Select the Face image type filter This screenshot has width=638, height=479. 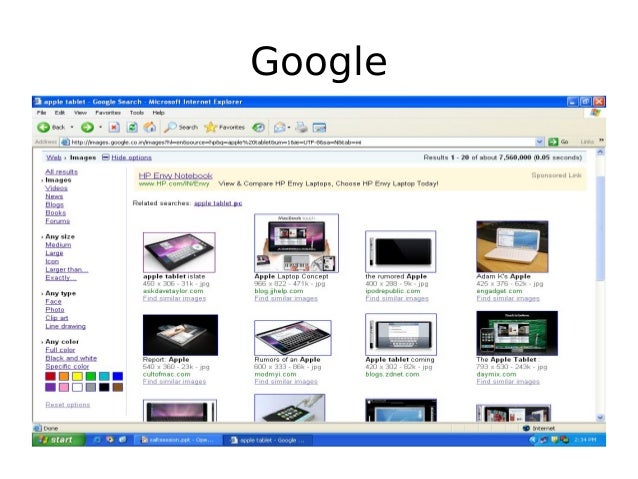point(53,302)
